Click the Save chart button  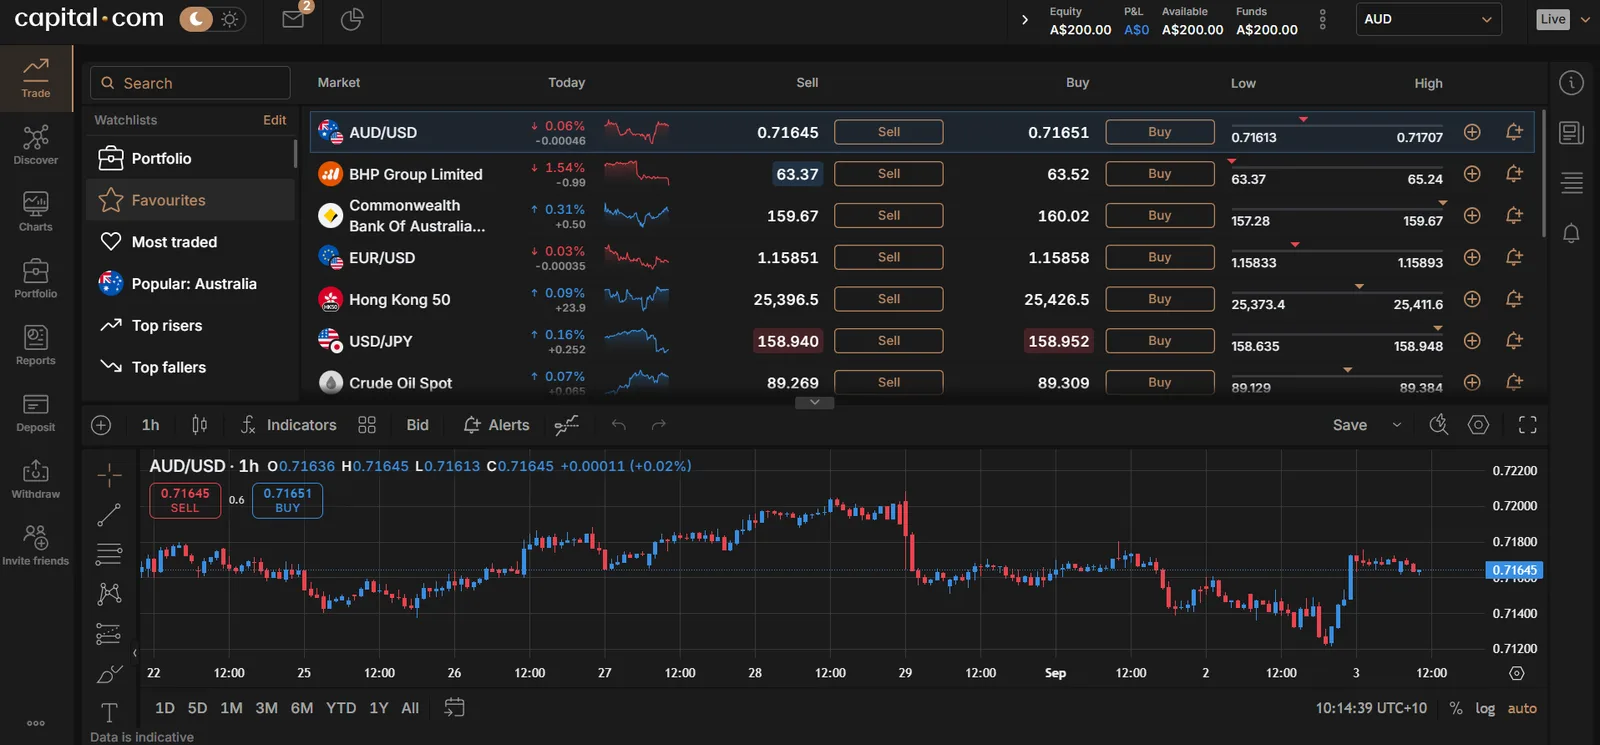tap(1350, 425)
